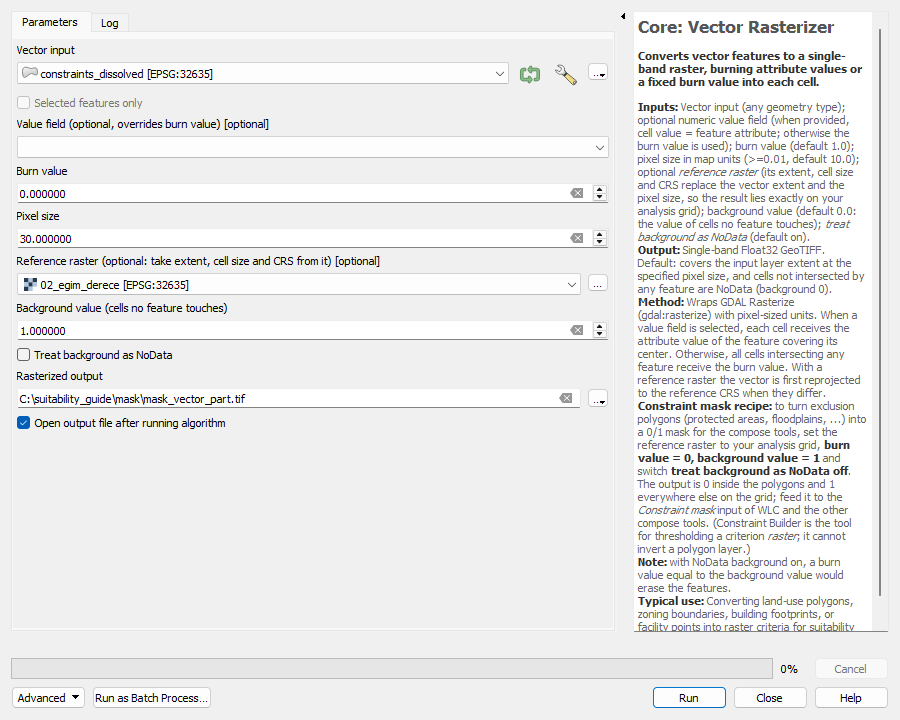This screenshot has height=720, width=900.
Task: Click the help panel vertical scrollbar
Action: [x=880, y=313]
